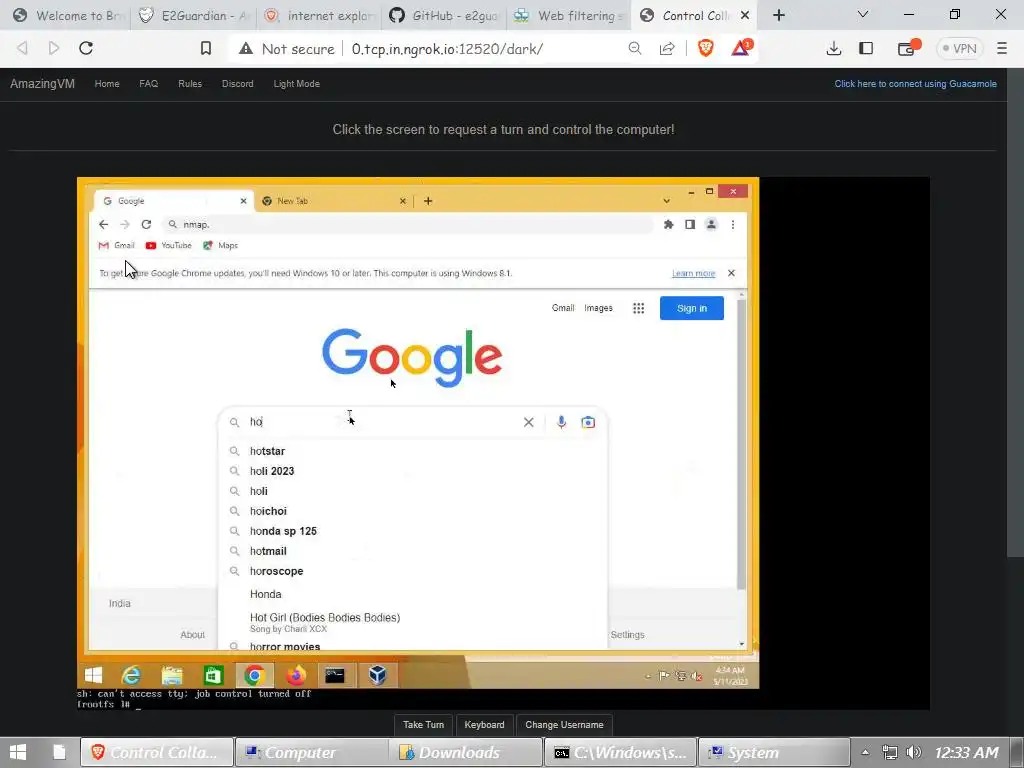
Task: Click the Learn more link in Chrome infobar
Action: pyautogui.click(x=694, y=274)
